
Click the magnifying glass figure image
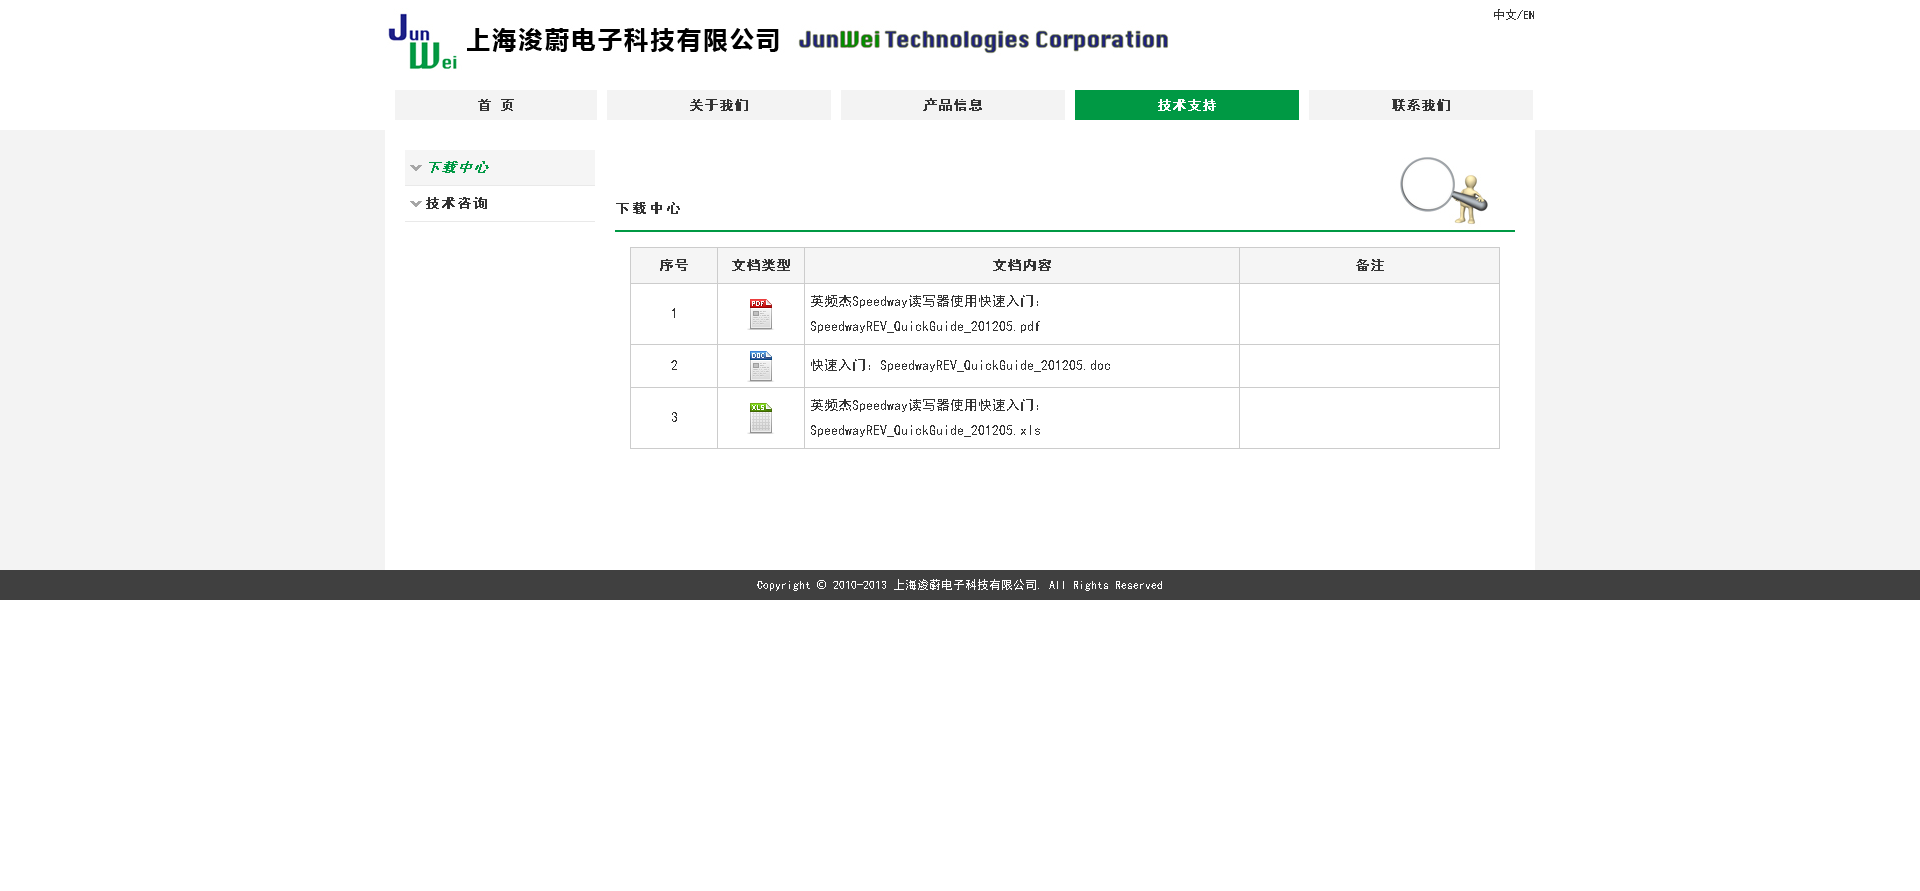1444,190
